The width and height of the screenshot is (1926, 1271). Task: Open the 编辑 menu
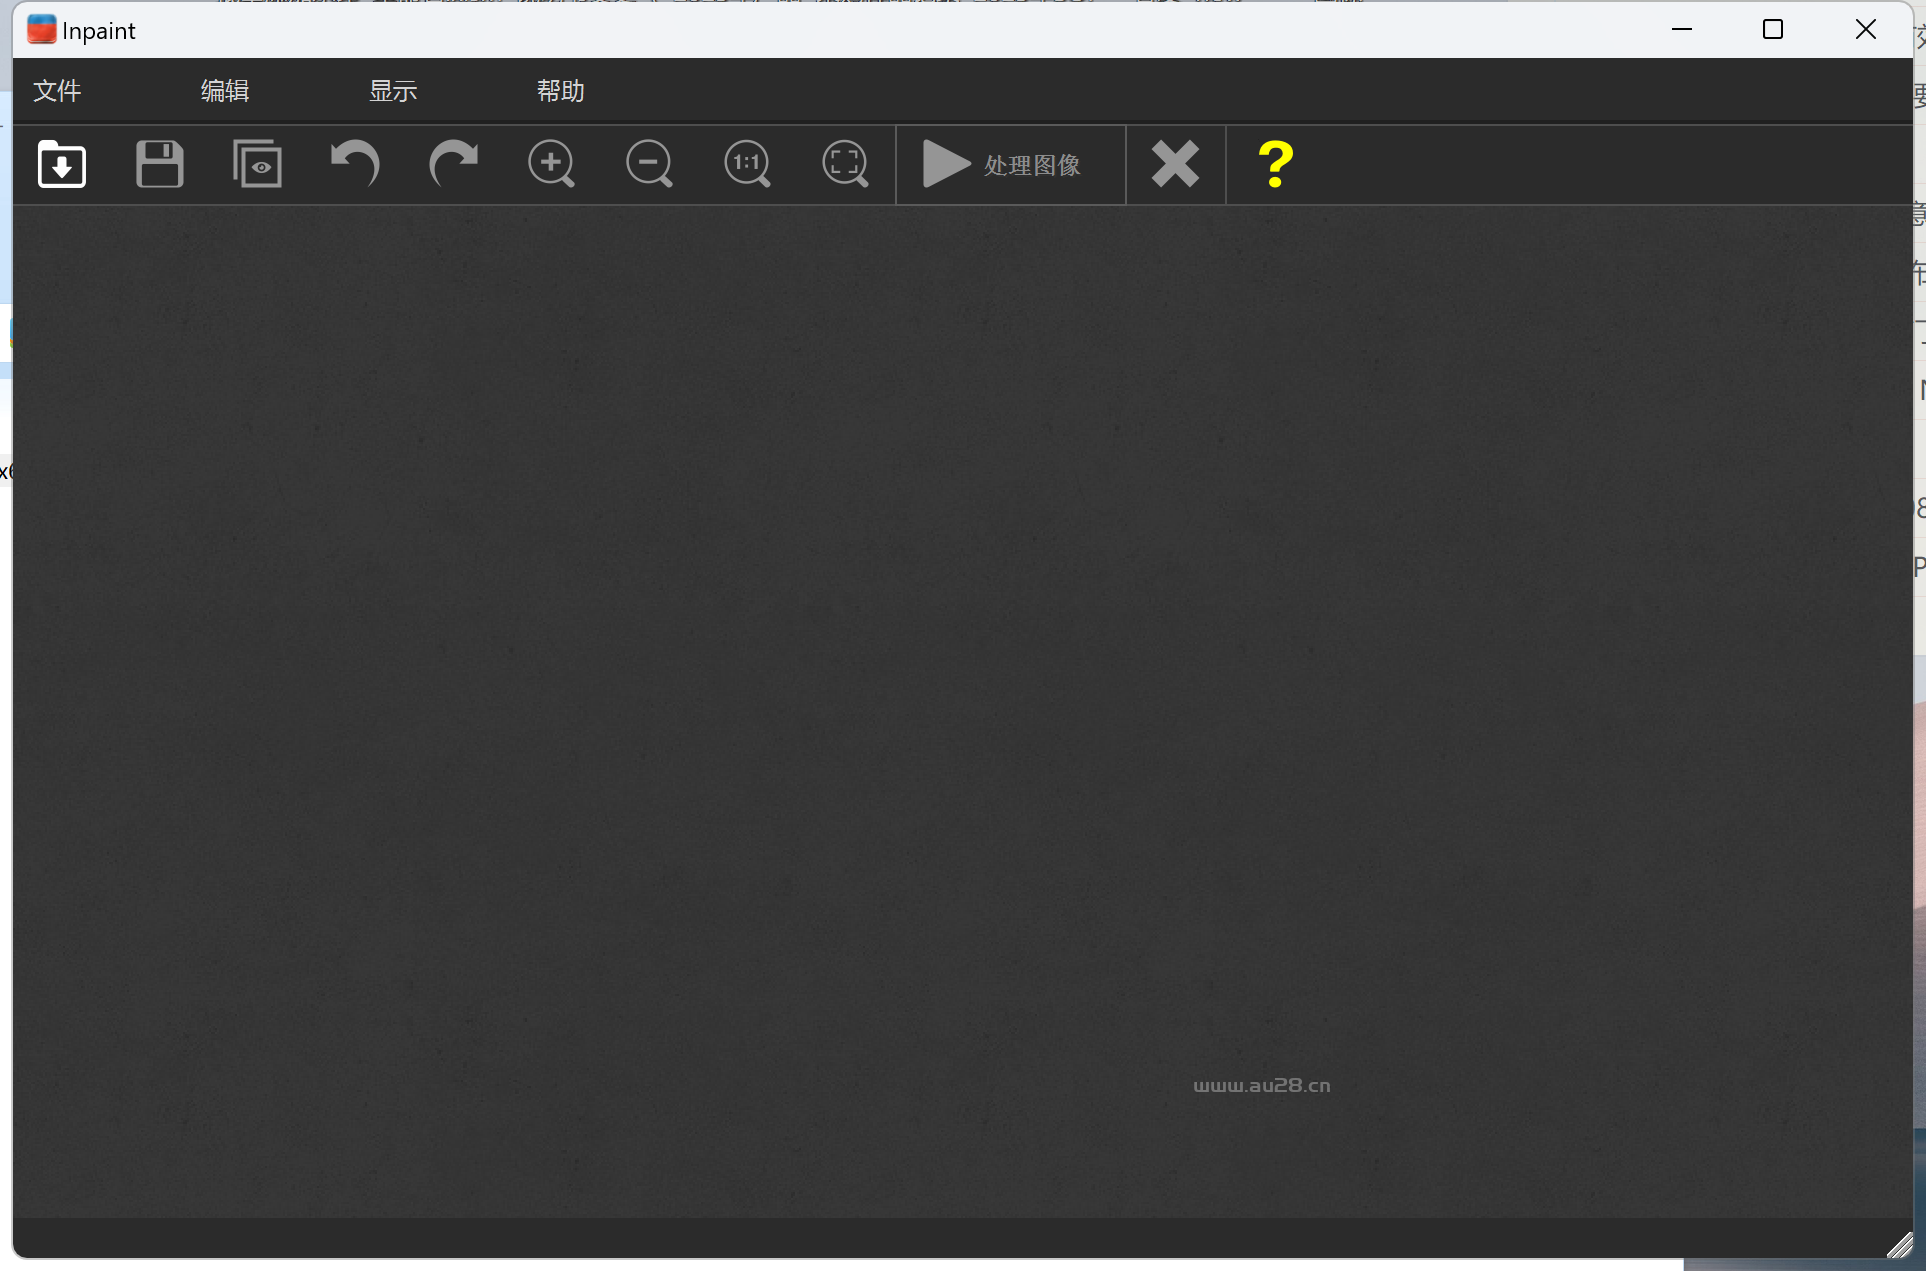pos(225,91)
